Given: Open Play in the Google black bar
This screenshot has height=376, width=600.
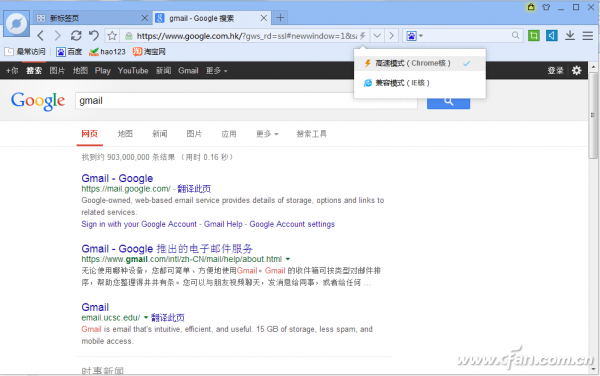Looking at the screenshot, I should [x=103, y=71].
